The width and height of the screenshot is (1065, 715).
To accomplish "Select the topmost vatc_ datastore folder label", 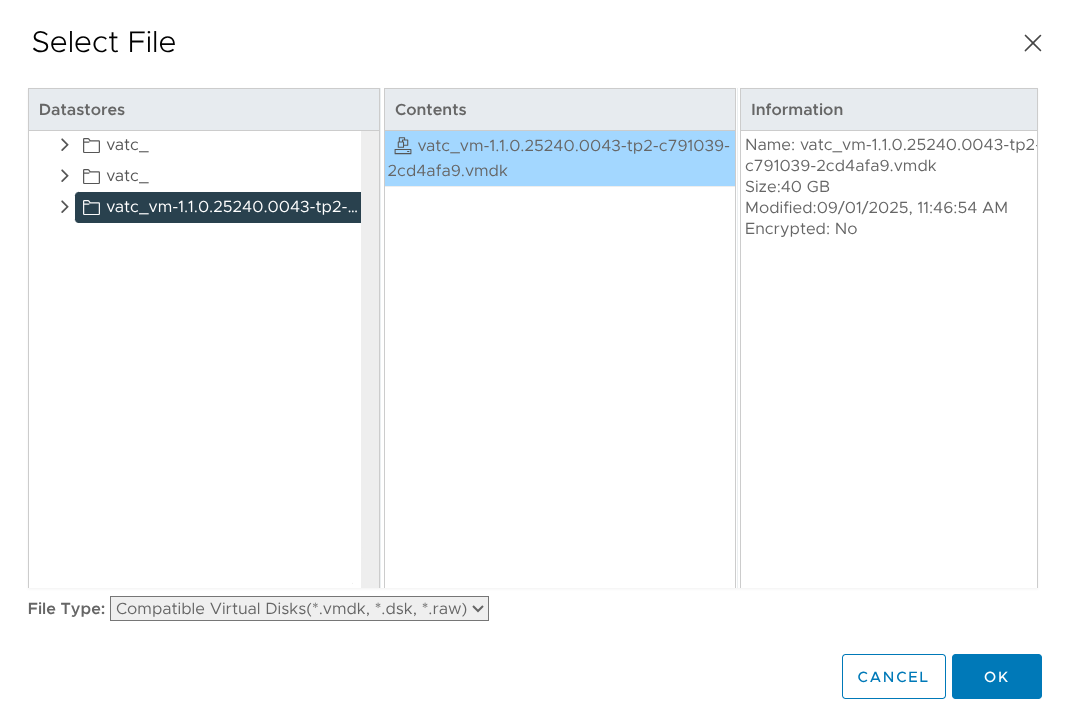I will coord(127,146).
